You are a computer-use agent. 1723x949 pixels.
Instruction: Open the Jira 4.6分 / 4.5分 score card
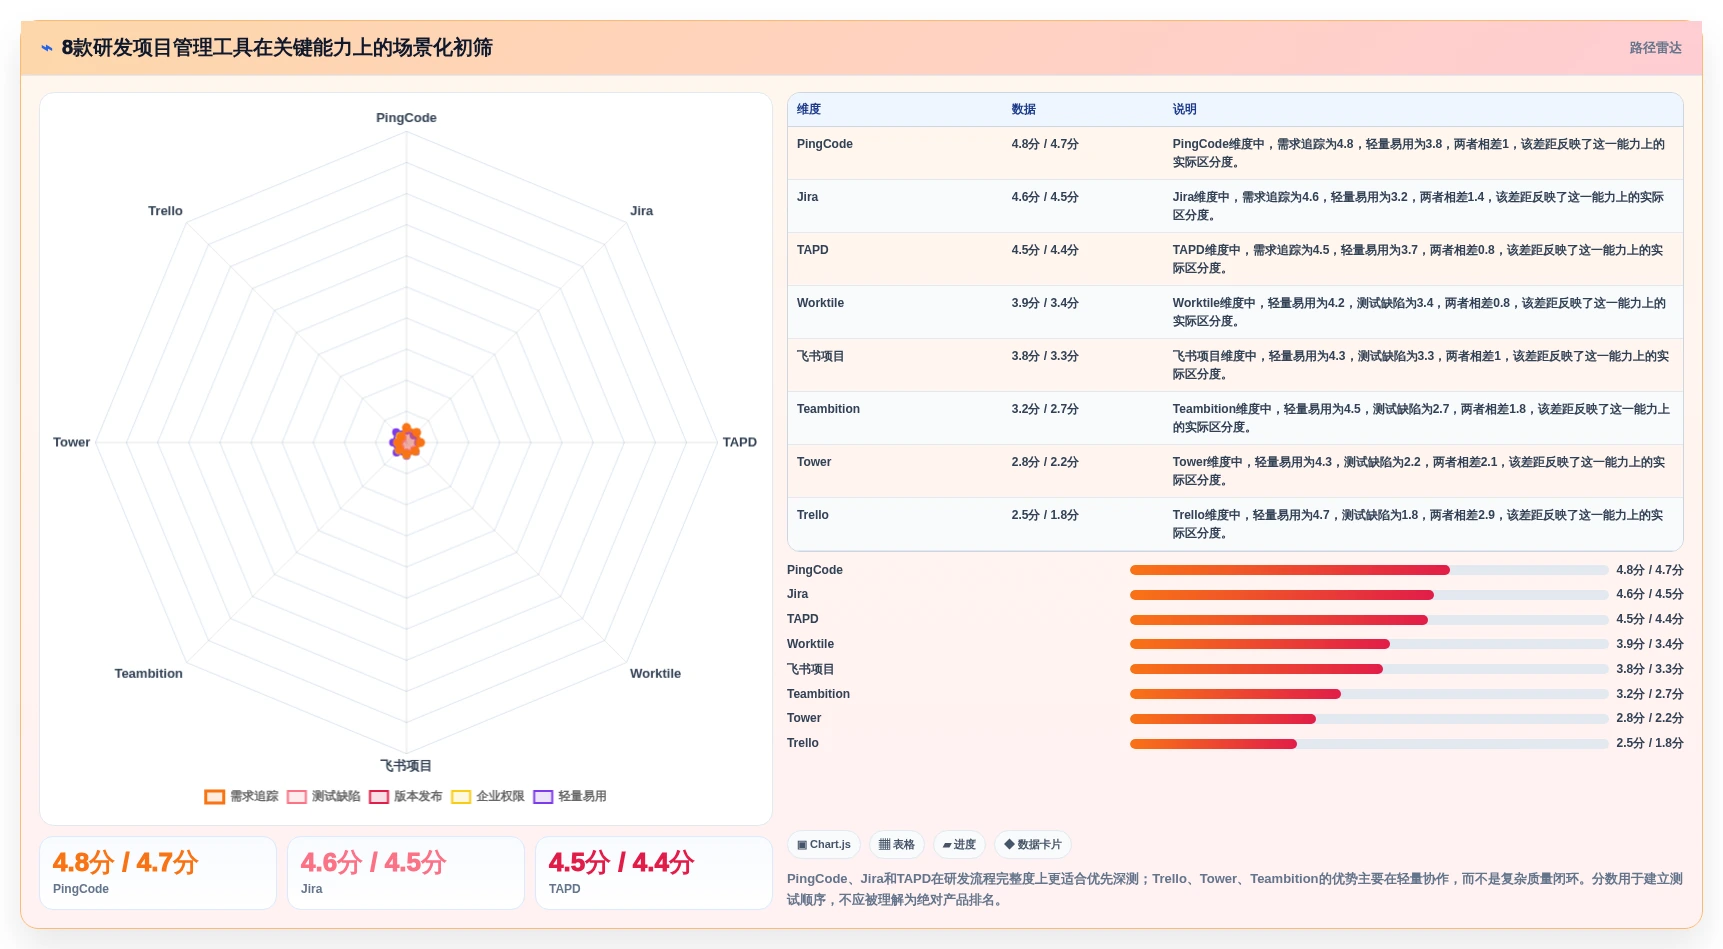pos(406,873)
